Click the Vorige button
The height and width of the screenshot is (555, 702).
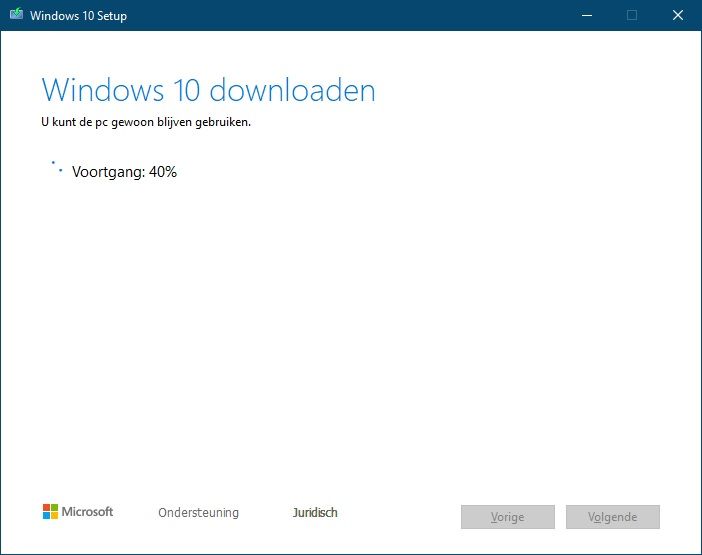(x=508, y=517)
